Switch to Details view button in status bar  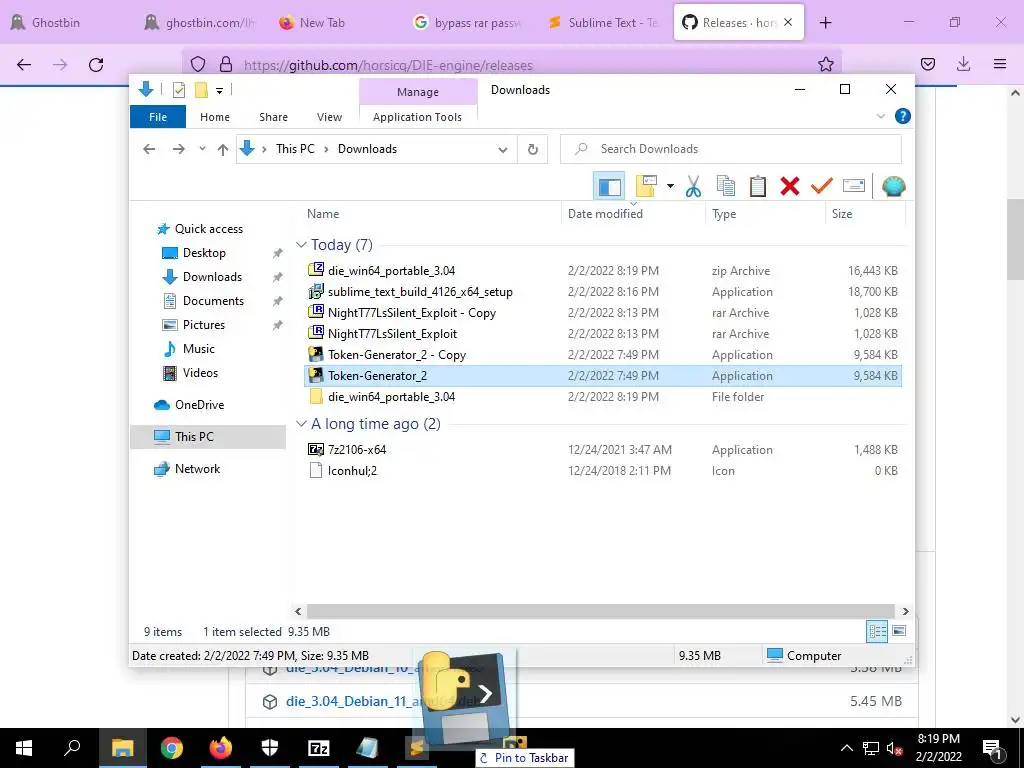pos(877,632)
